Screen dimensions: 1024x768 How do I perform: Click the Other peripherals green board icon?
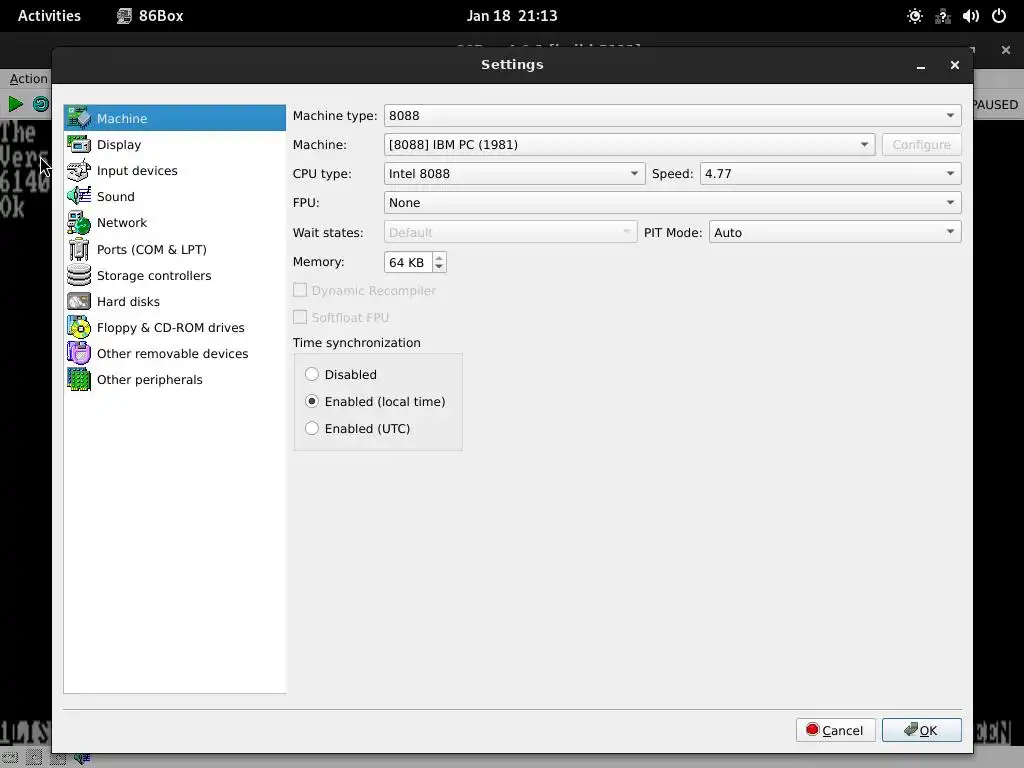(x=79, y=379)
